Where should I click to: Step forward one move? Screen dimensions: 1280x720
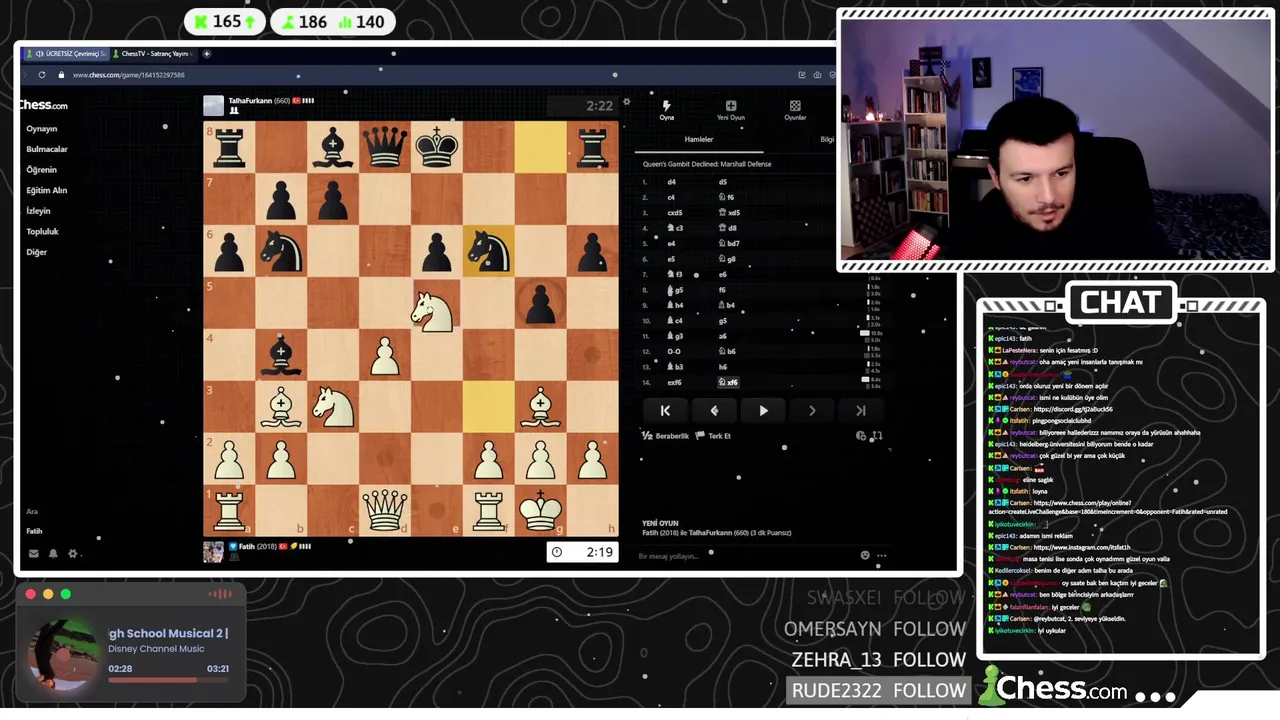click(x=812, y=410)
